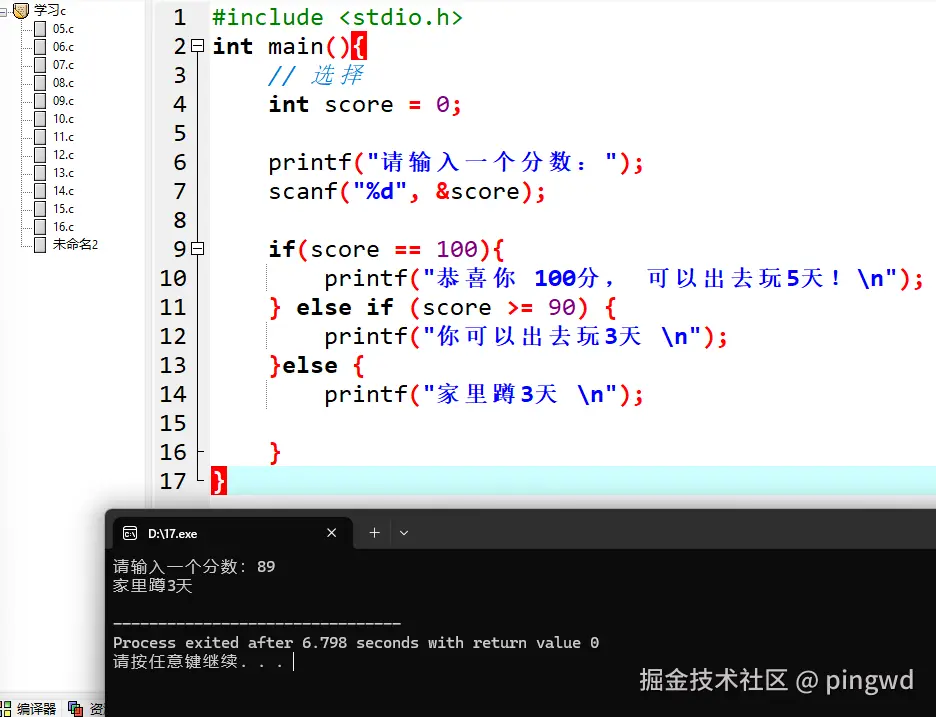
Task: Open file 06.c in project tree
Action: (63, 47)
